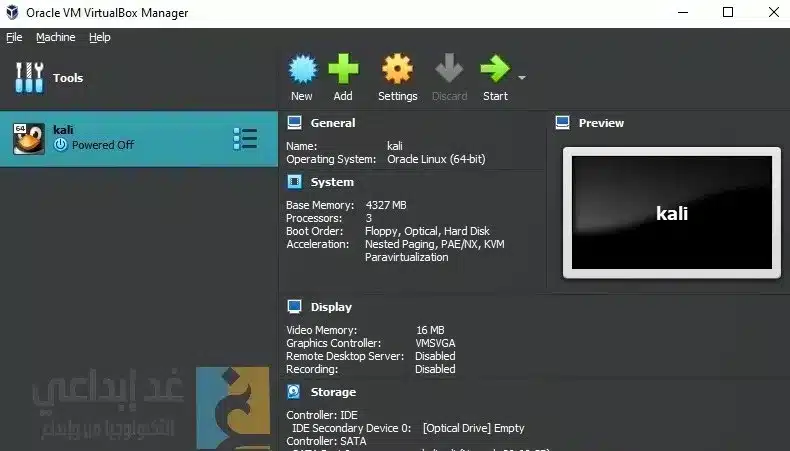The image size is (790, 451).
Task: Open the Tools item in sidebar
Action: click(49, 78)
